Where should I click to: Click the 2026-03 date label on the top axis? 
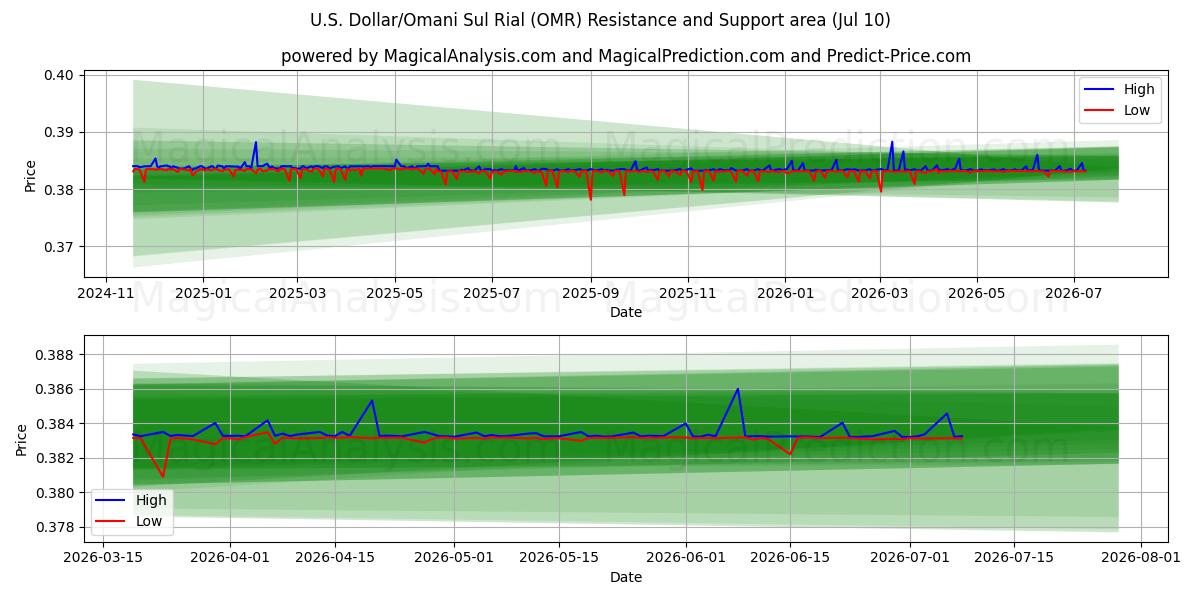click(x=880, y=294)
